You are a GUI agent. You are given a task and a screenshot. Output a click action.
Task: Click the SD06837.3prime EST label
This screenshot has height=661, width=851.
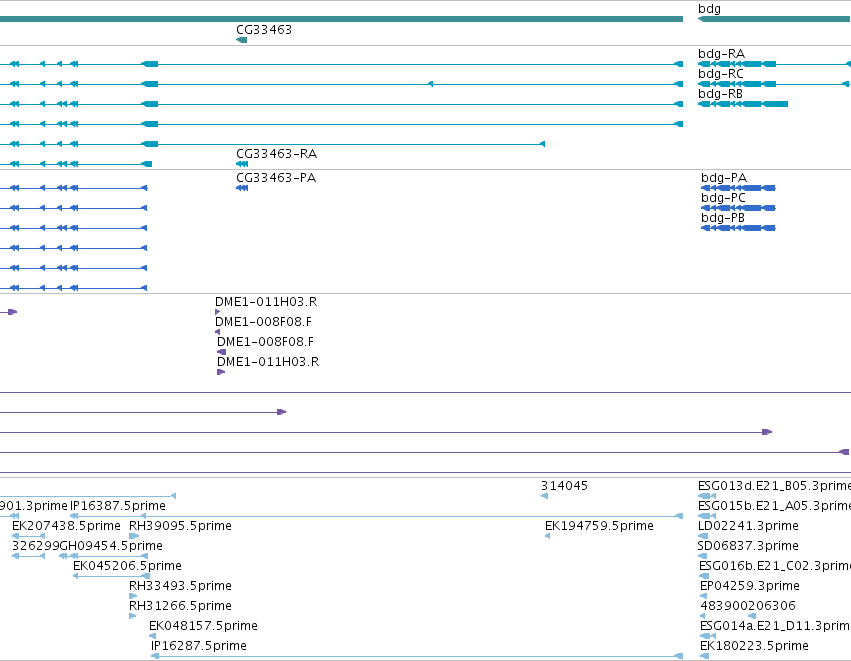pyautogui.click(x=748, y=546)
